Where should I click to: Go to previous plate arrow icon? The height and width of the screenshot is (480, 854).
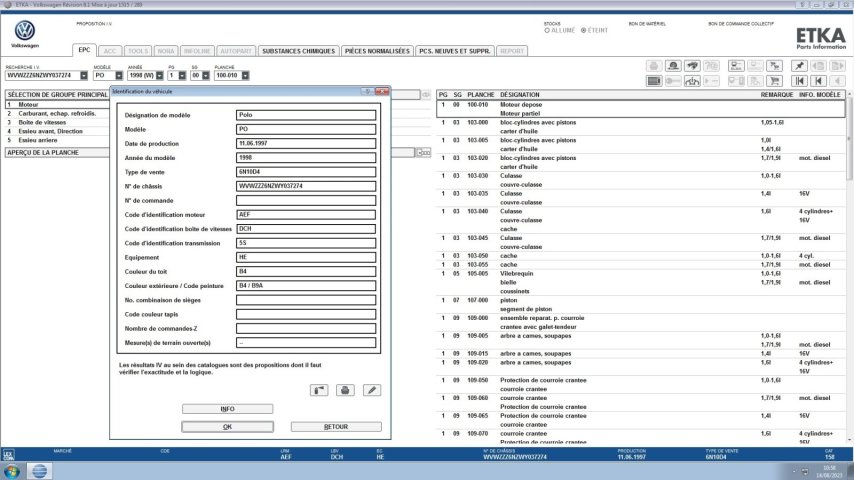tap(818, 81)
